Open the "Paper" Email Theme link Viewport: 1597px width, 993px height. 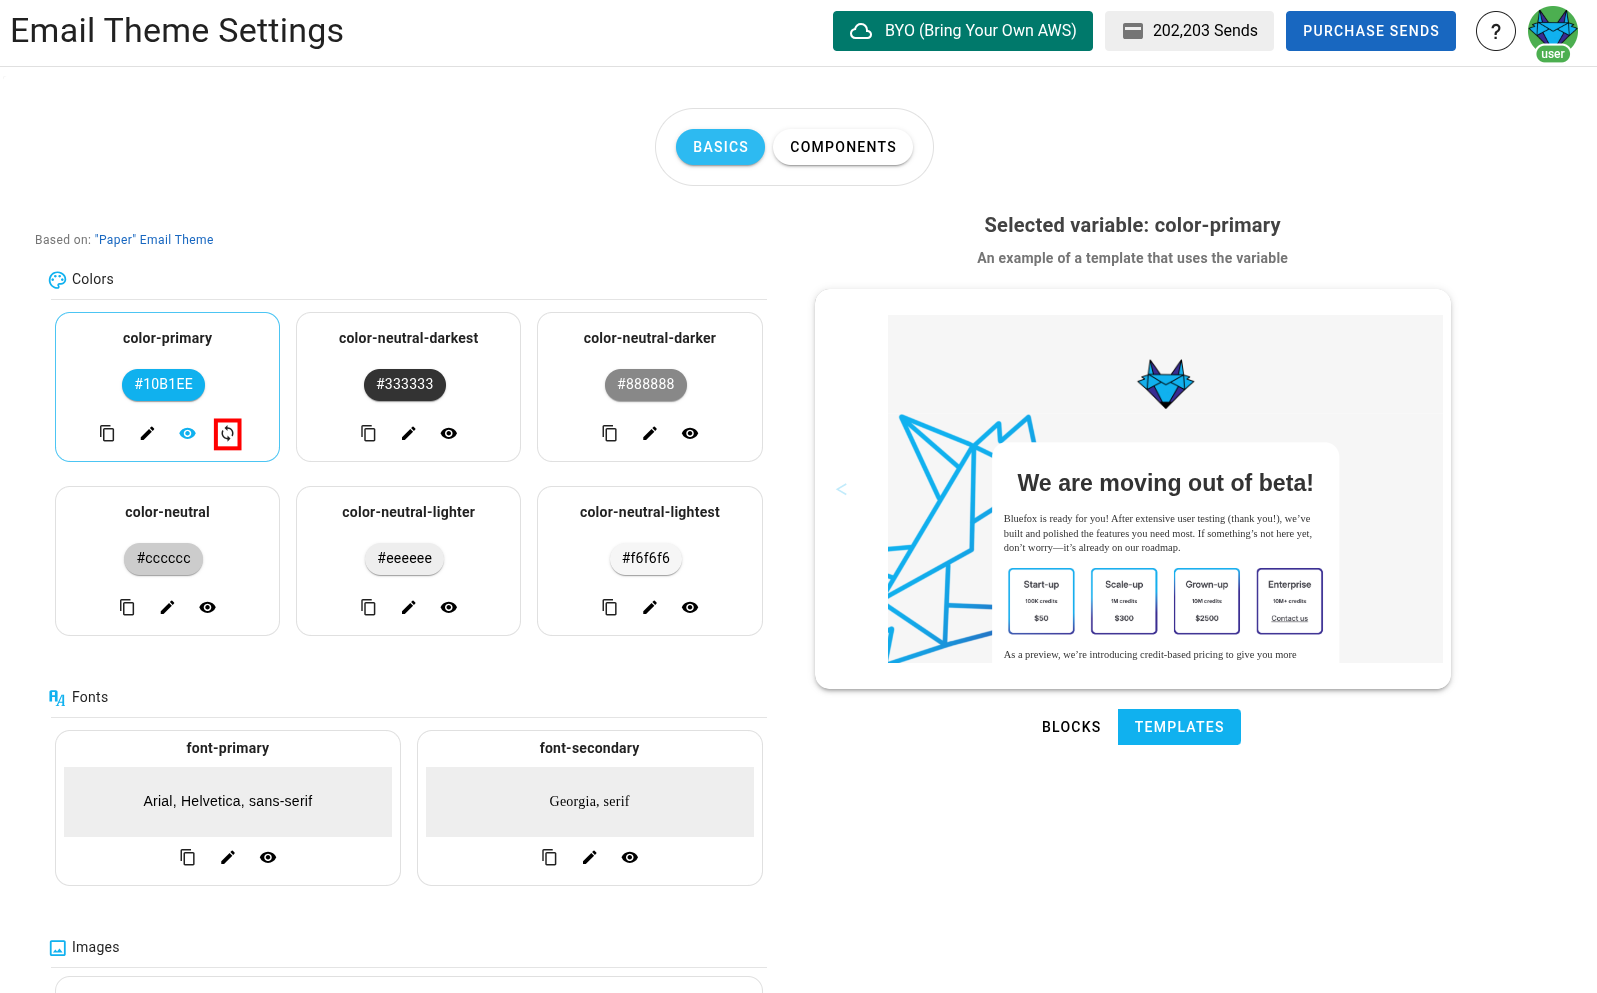pyautogui.click(x=155, y=239)
